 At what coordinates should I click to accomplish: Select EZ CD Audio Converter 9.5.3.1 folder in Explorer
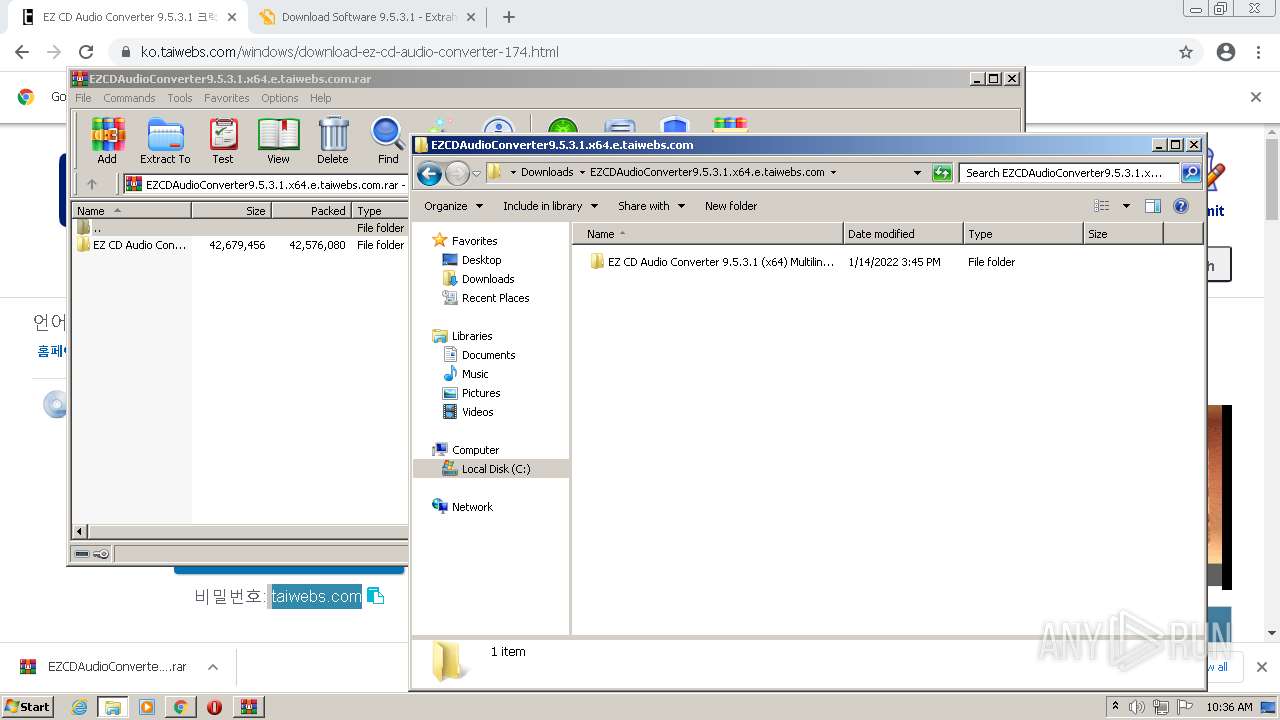click(720, 262)
